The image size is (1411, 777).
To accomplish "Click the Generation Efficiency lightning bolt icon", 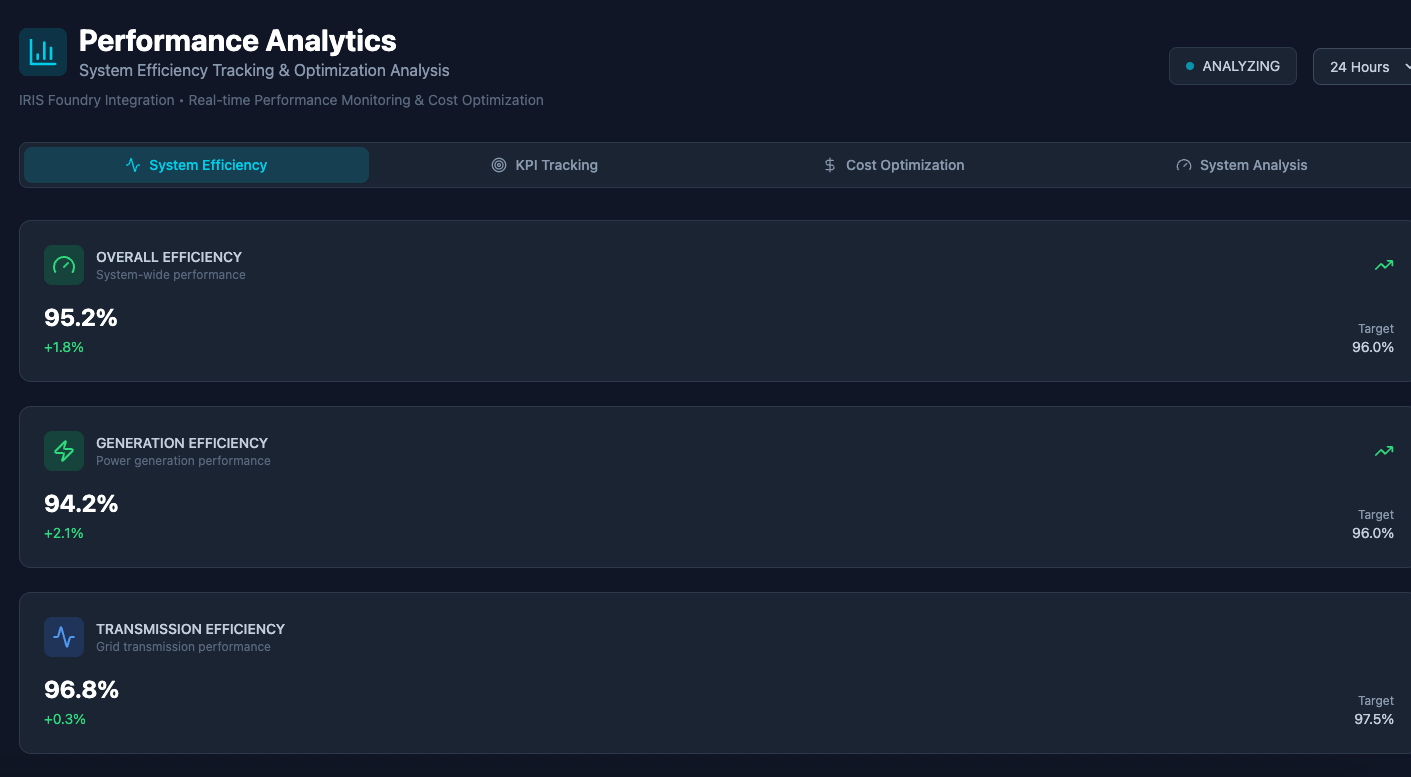I will coord(64,451).
